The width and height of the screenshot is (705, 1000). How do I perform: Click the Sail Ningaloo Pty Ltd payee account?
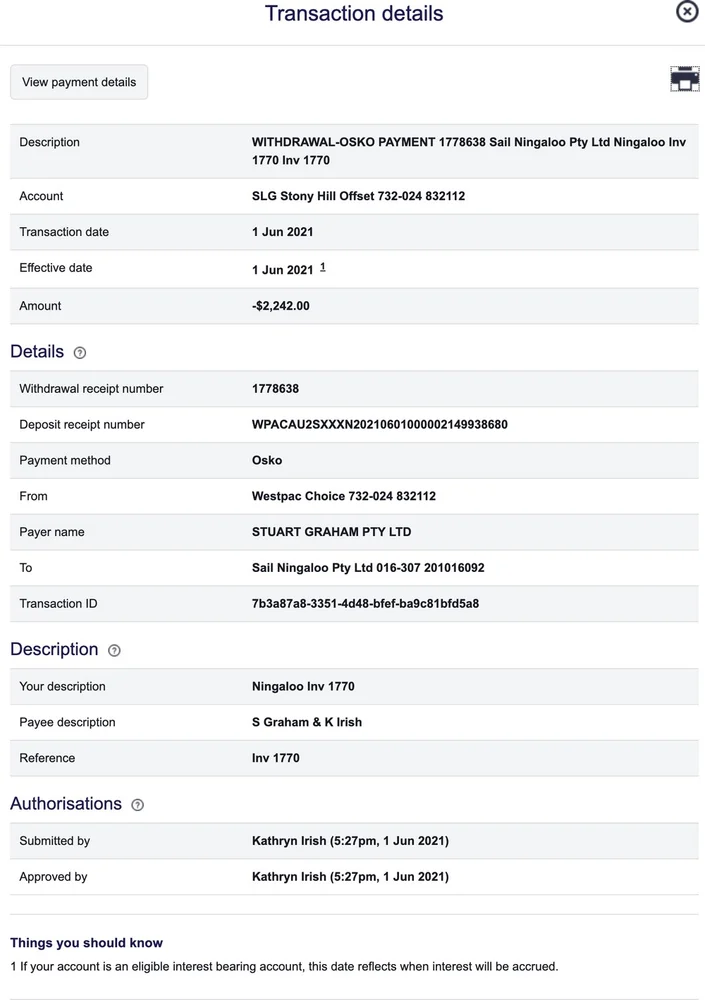pos(368,568)
